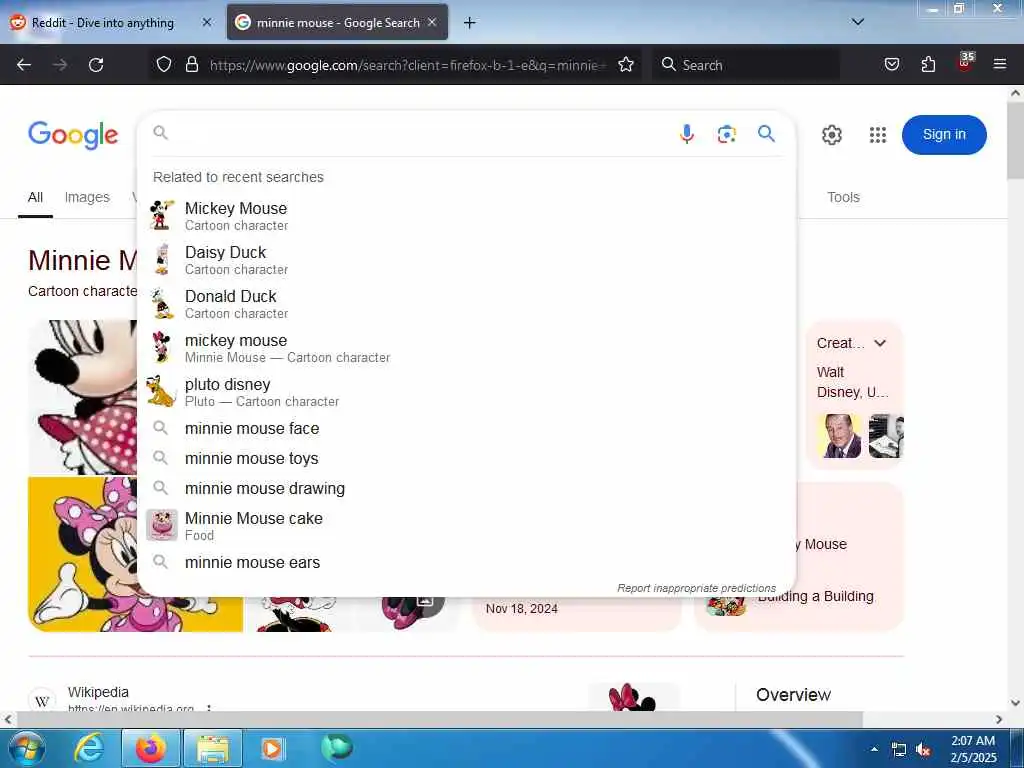Click the site padlock icon
Screen dimensions: 1024x768
191,64
